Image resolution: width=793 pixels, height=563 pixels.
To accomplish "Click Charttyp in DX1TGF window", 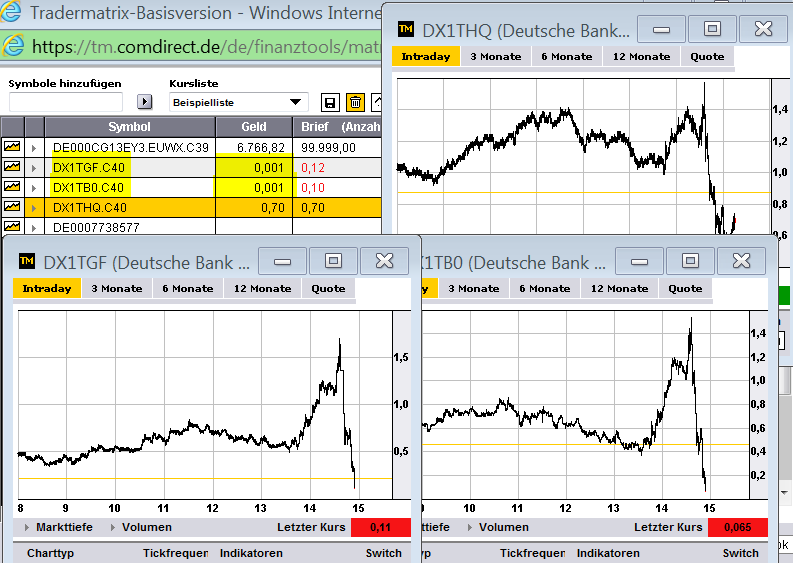I will click(51, 553).
